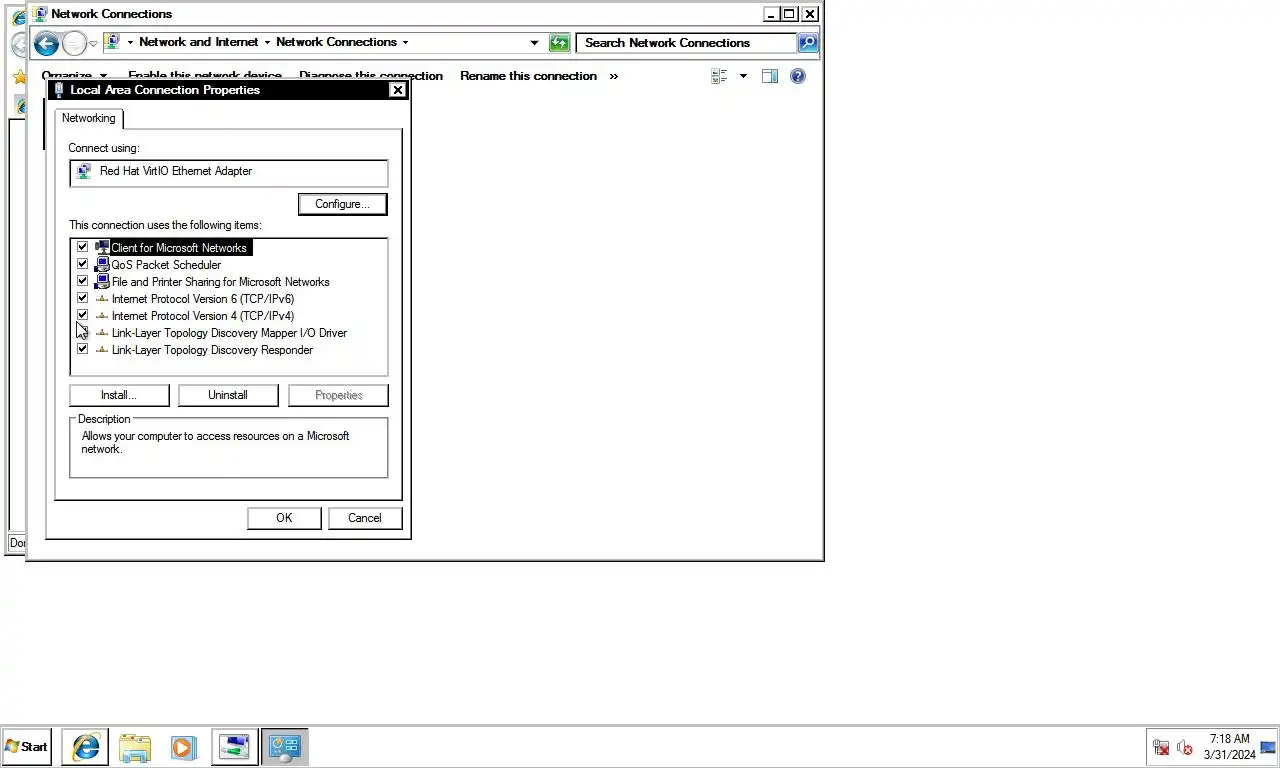This screenshot has height=768, width=1280.
Task: Confirm properties with OK
Action: click(284, 518)
